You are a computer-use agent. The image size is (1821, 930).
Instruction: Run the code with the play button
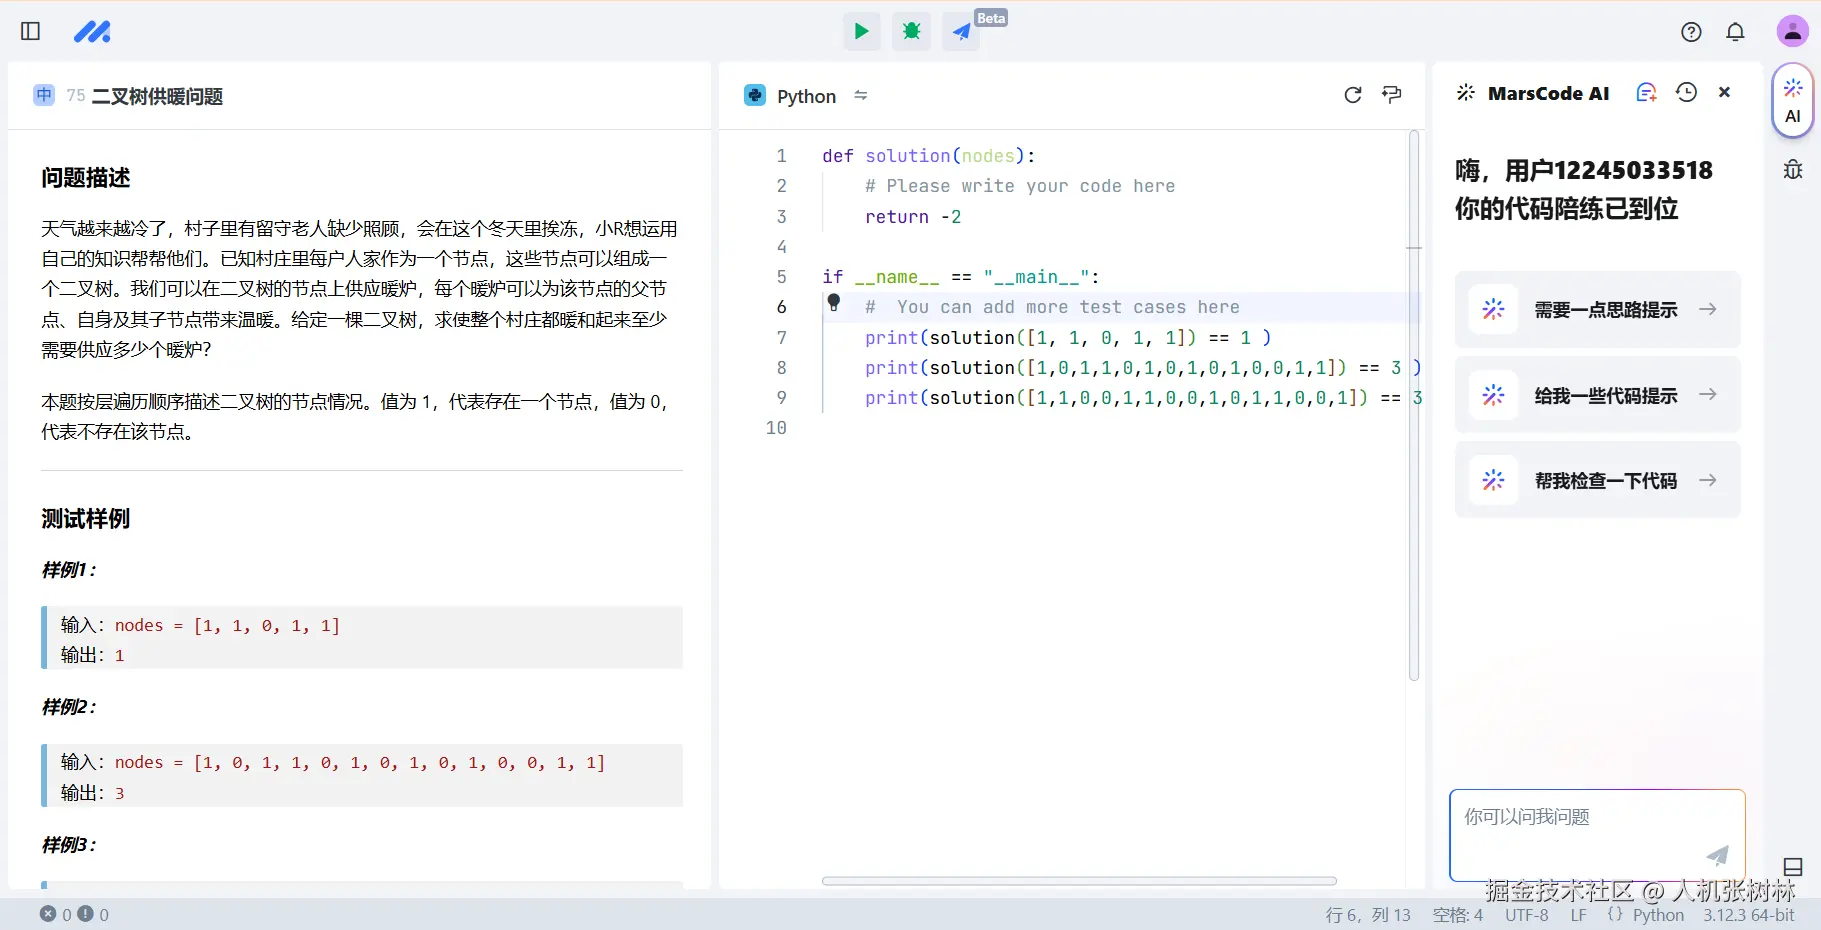point(861,32)
